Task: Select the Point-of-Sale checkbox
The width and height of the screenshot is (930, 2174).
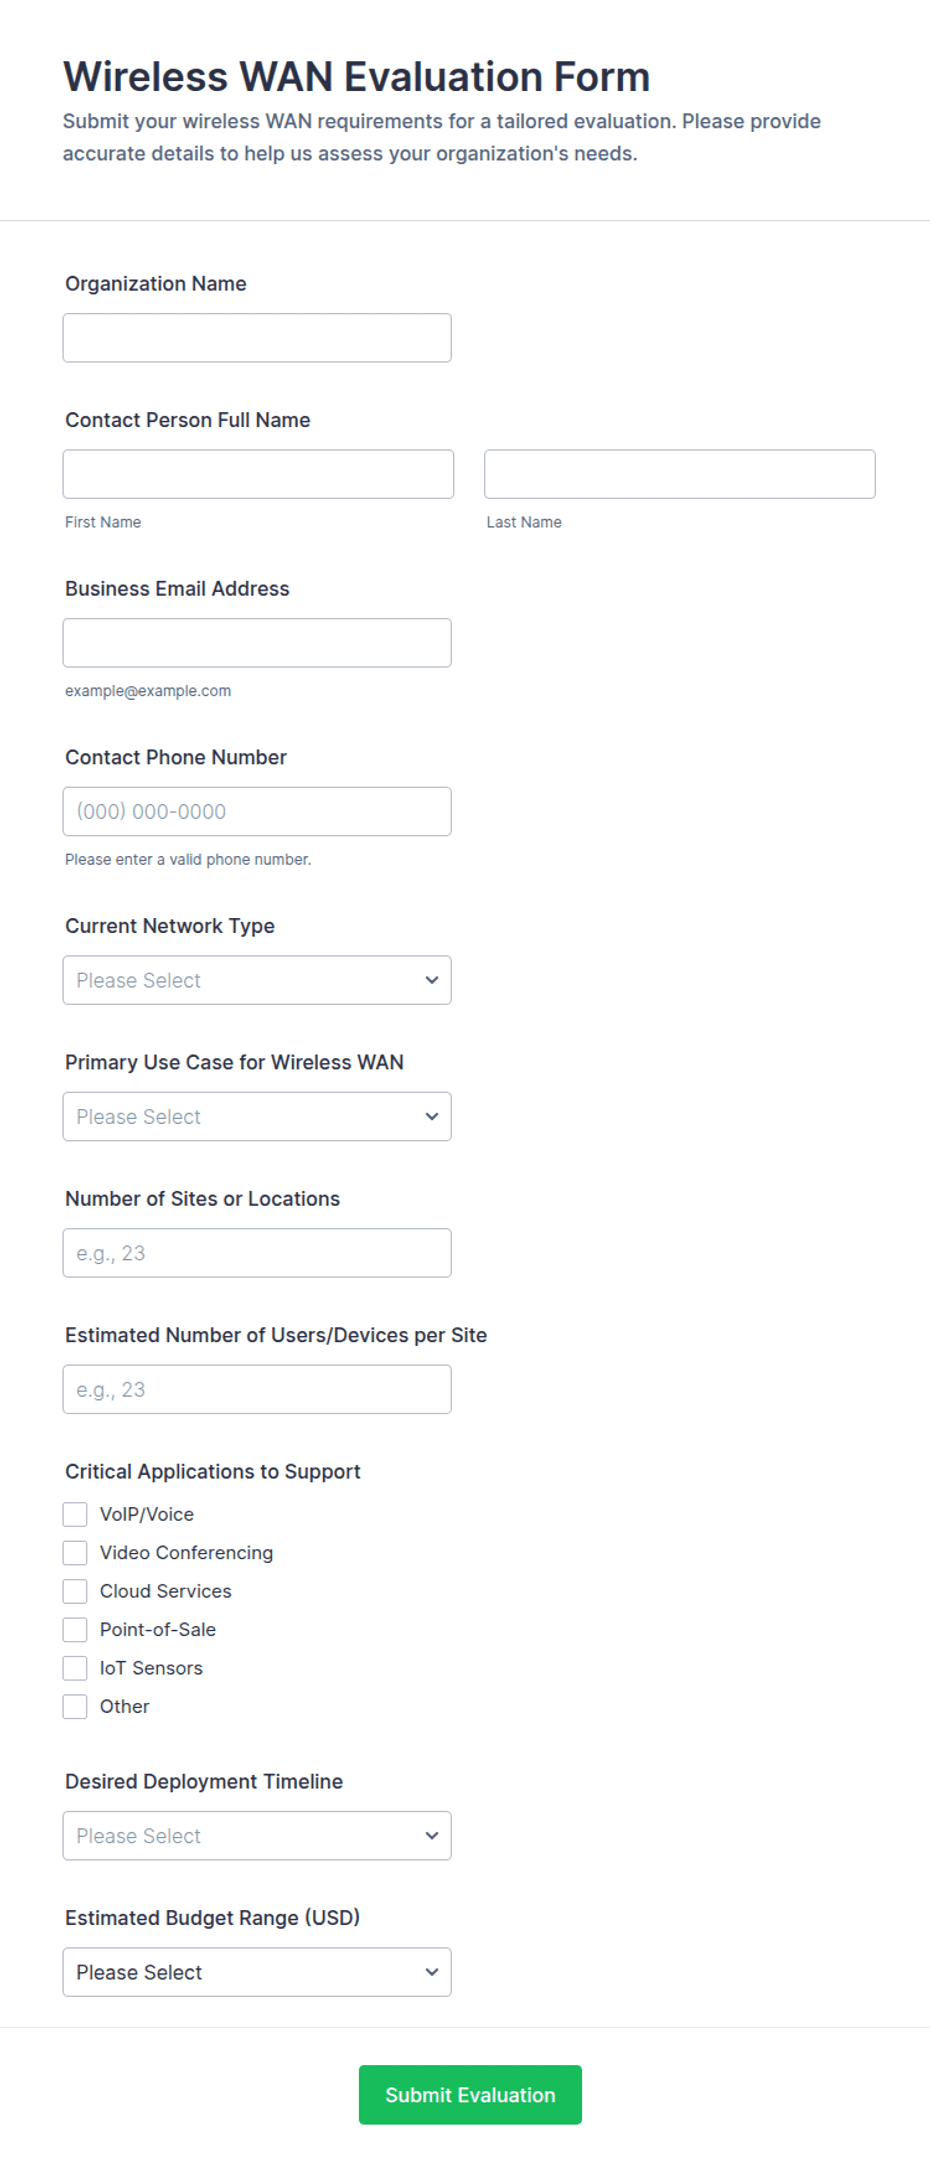Action: click(x=75, y=1630)
